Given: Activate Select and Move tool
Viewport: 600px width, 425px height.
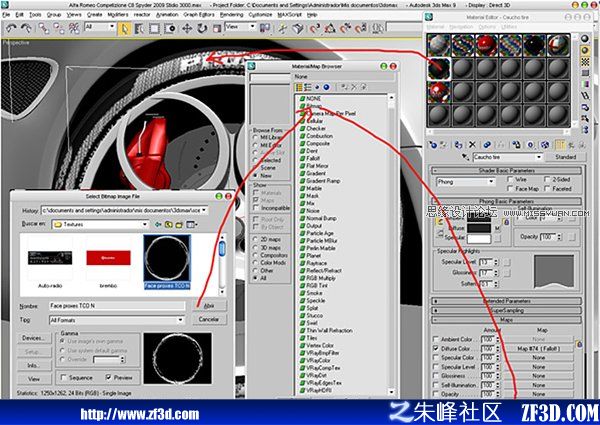Looking at the screenshot, I should [187, 29].
